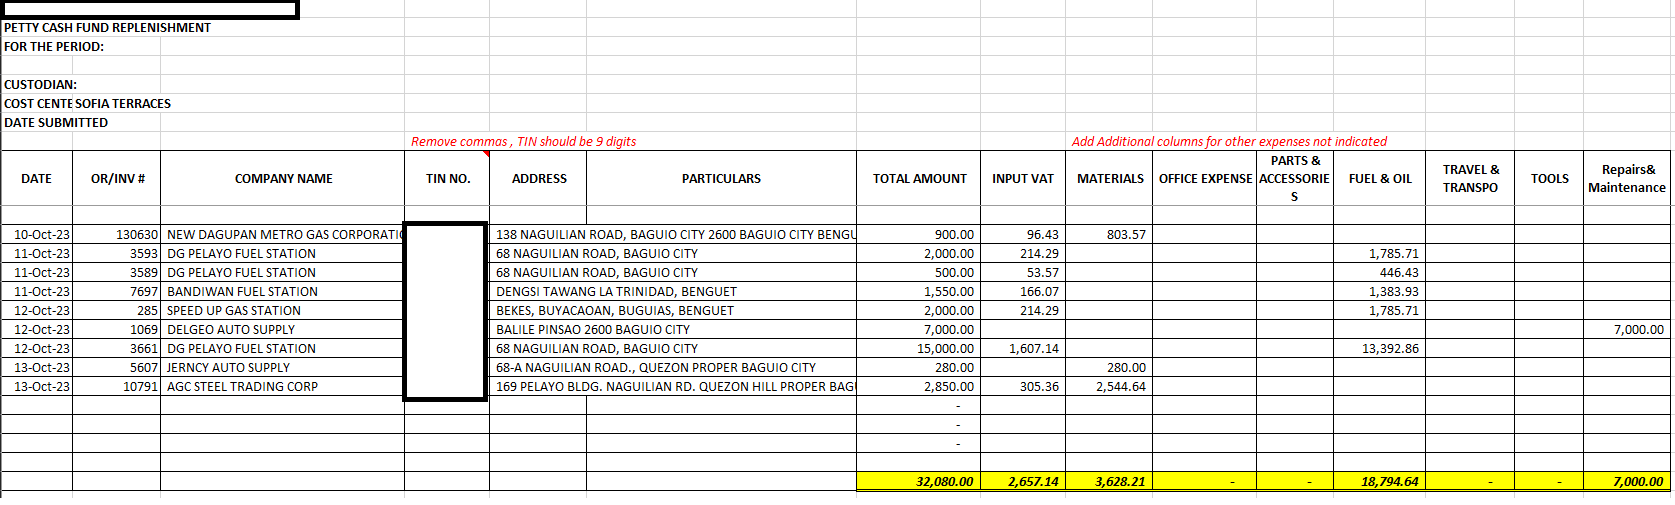Click the empty boxed cell at sheet top
The height and width of the screenshot is (505, 1675).
coord(150,9)
